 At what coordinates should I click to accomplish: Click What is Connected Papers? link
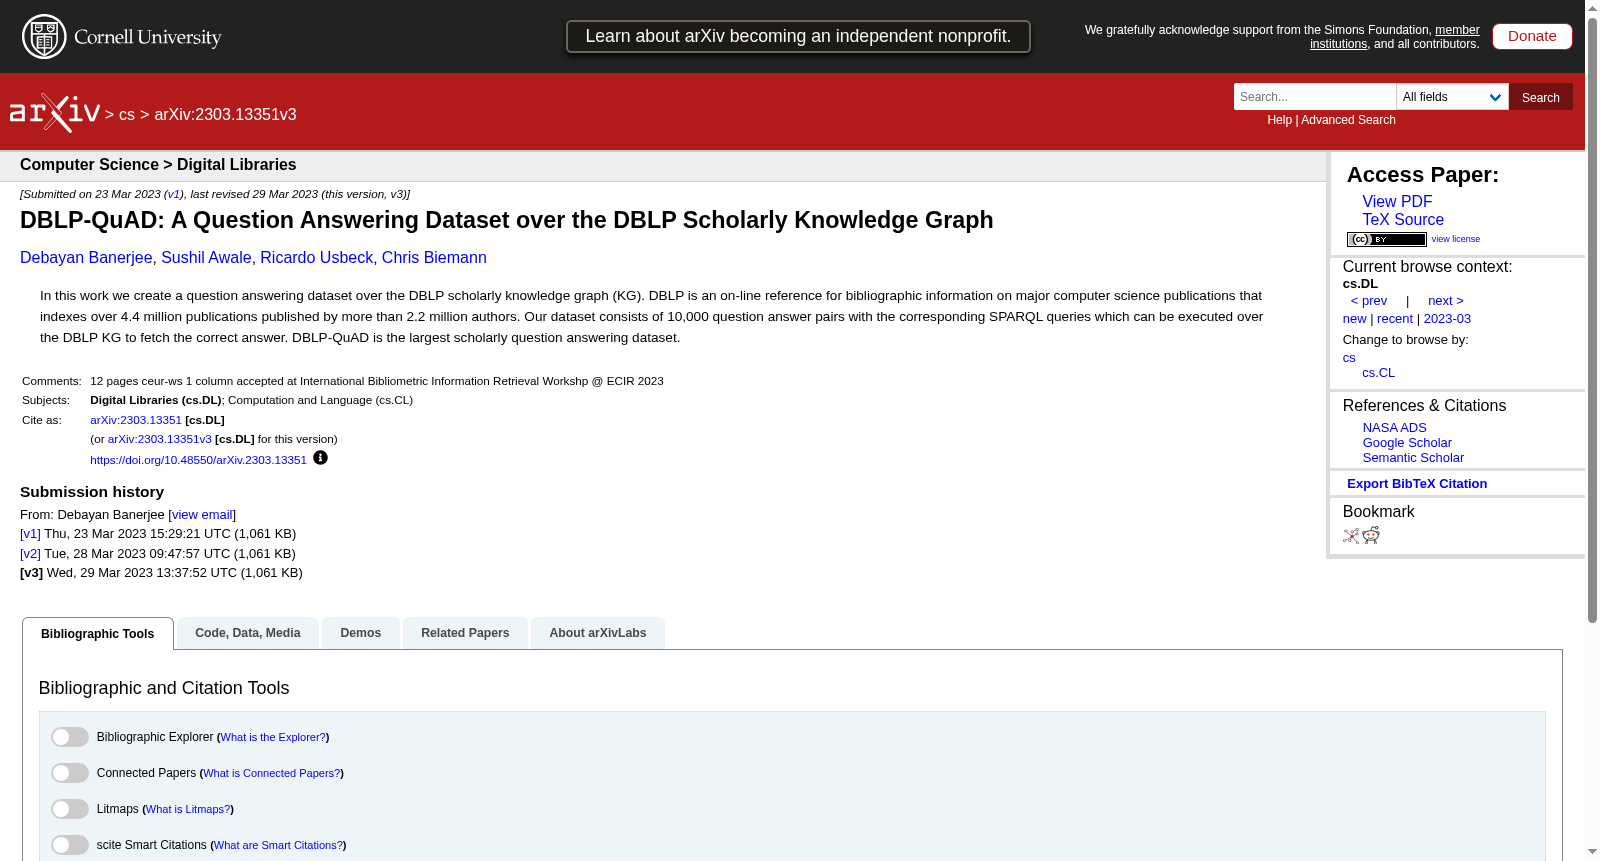click(272, 773)
